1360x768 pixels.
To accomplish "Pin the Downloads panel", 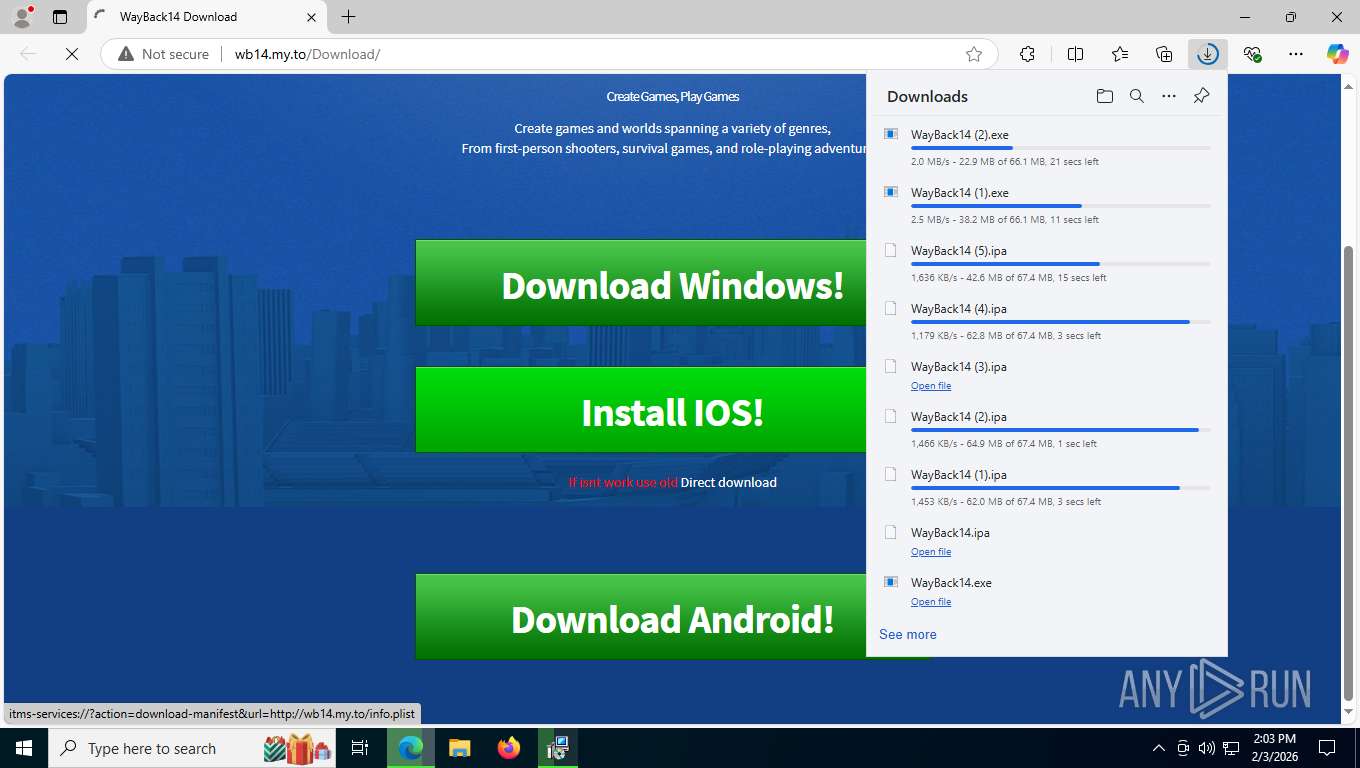I will tap(1202, 96).
